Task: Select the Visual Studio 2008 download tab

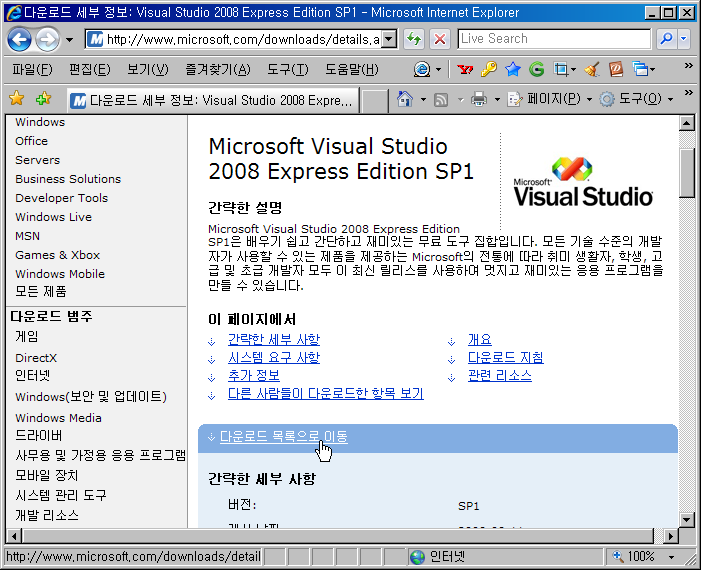Action: (213, 100)
